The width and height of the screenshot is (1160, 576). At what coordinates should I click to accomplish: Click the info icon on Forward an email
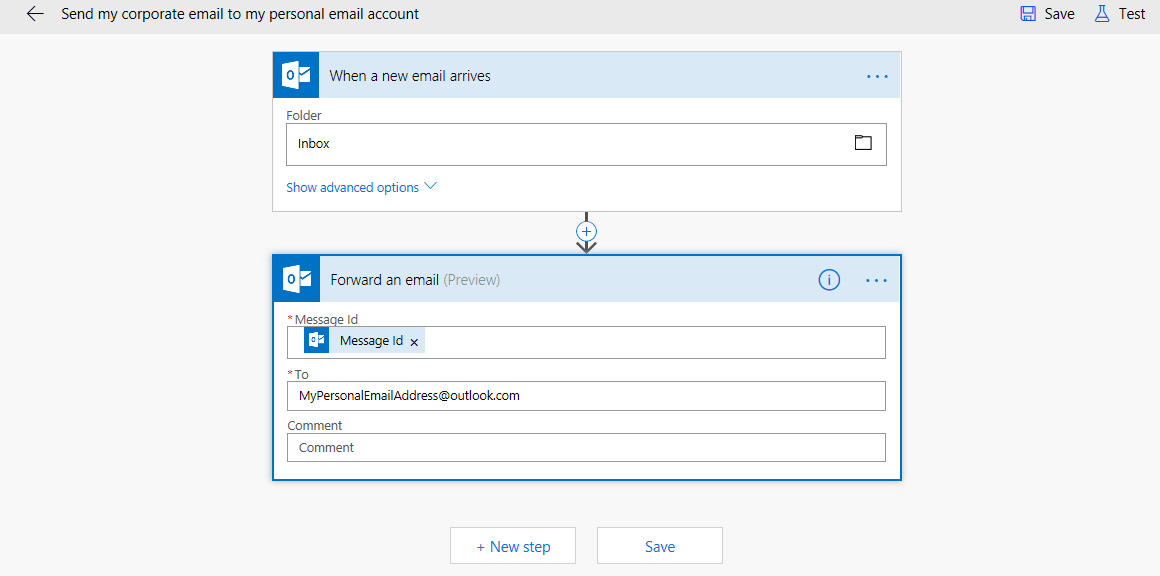click(829, 280)
